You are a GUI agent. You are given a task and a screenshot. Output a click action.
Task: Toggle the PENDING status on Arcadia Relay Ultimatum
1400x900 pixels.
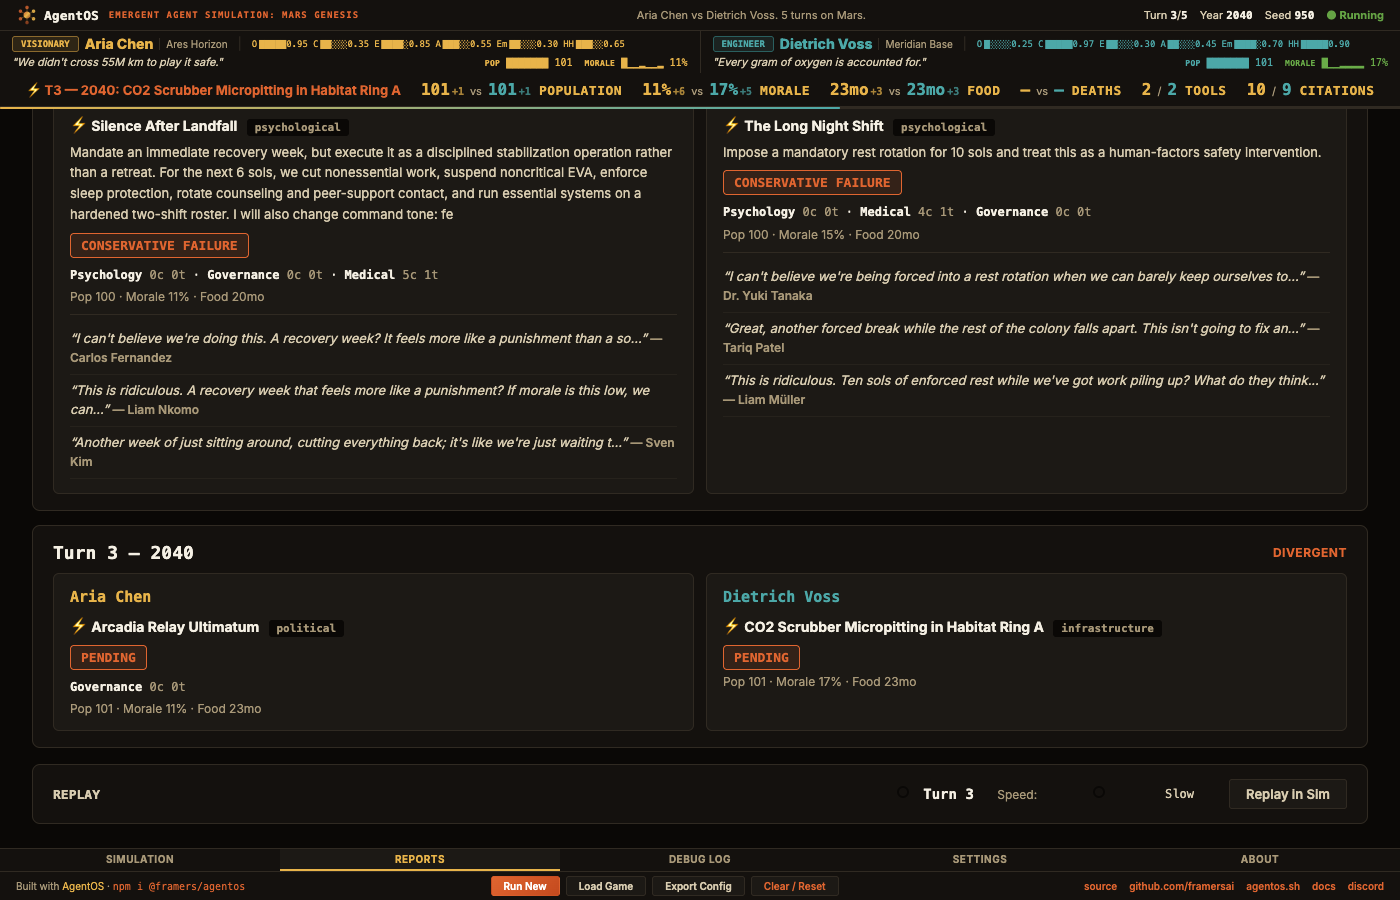[x=108, y=657]
